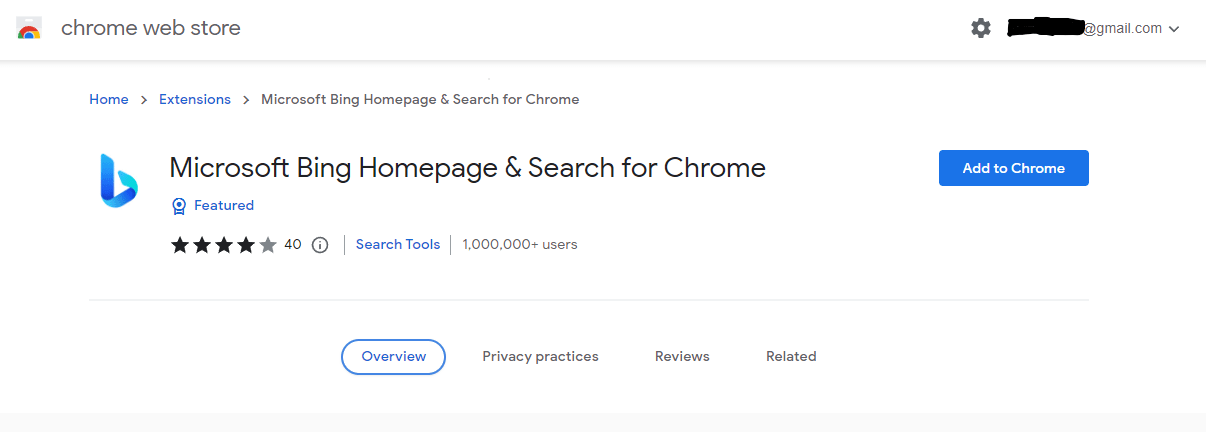Go to the Related tab
Screen dimensions: 1206x432
pos(791,357)
